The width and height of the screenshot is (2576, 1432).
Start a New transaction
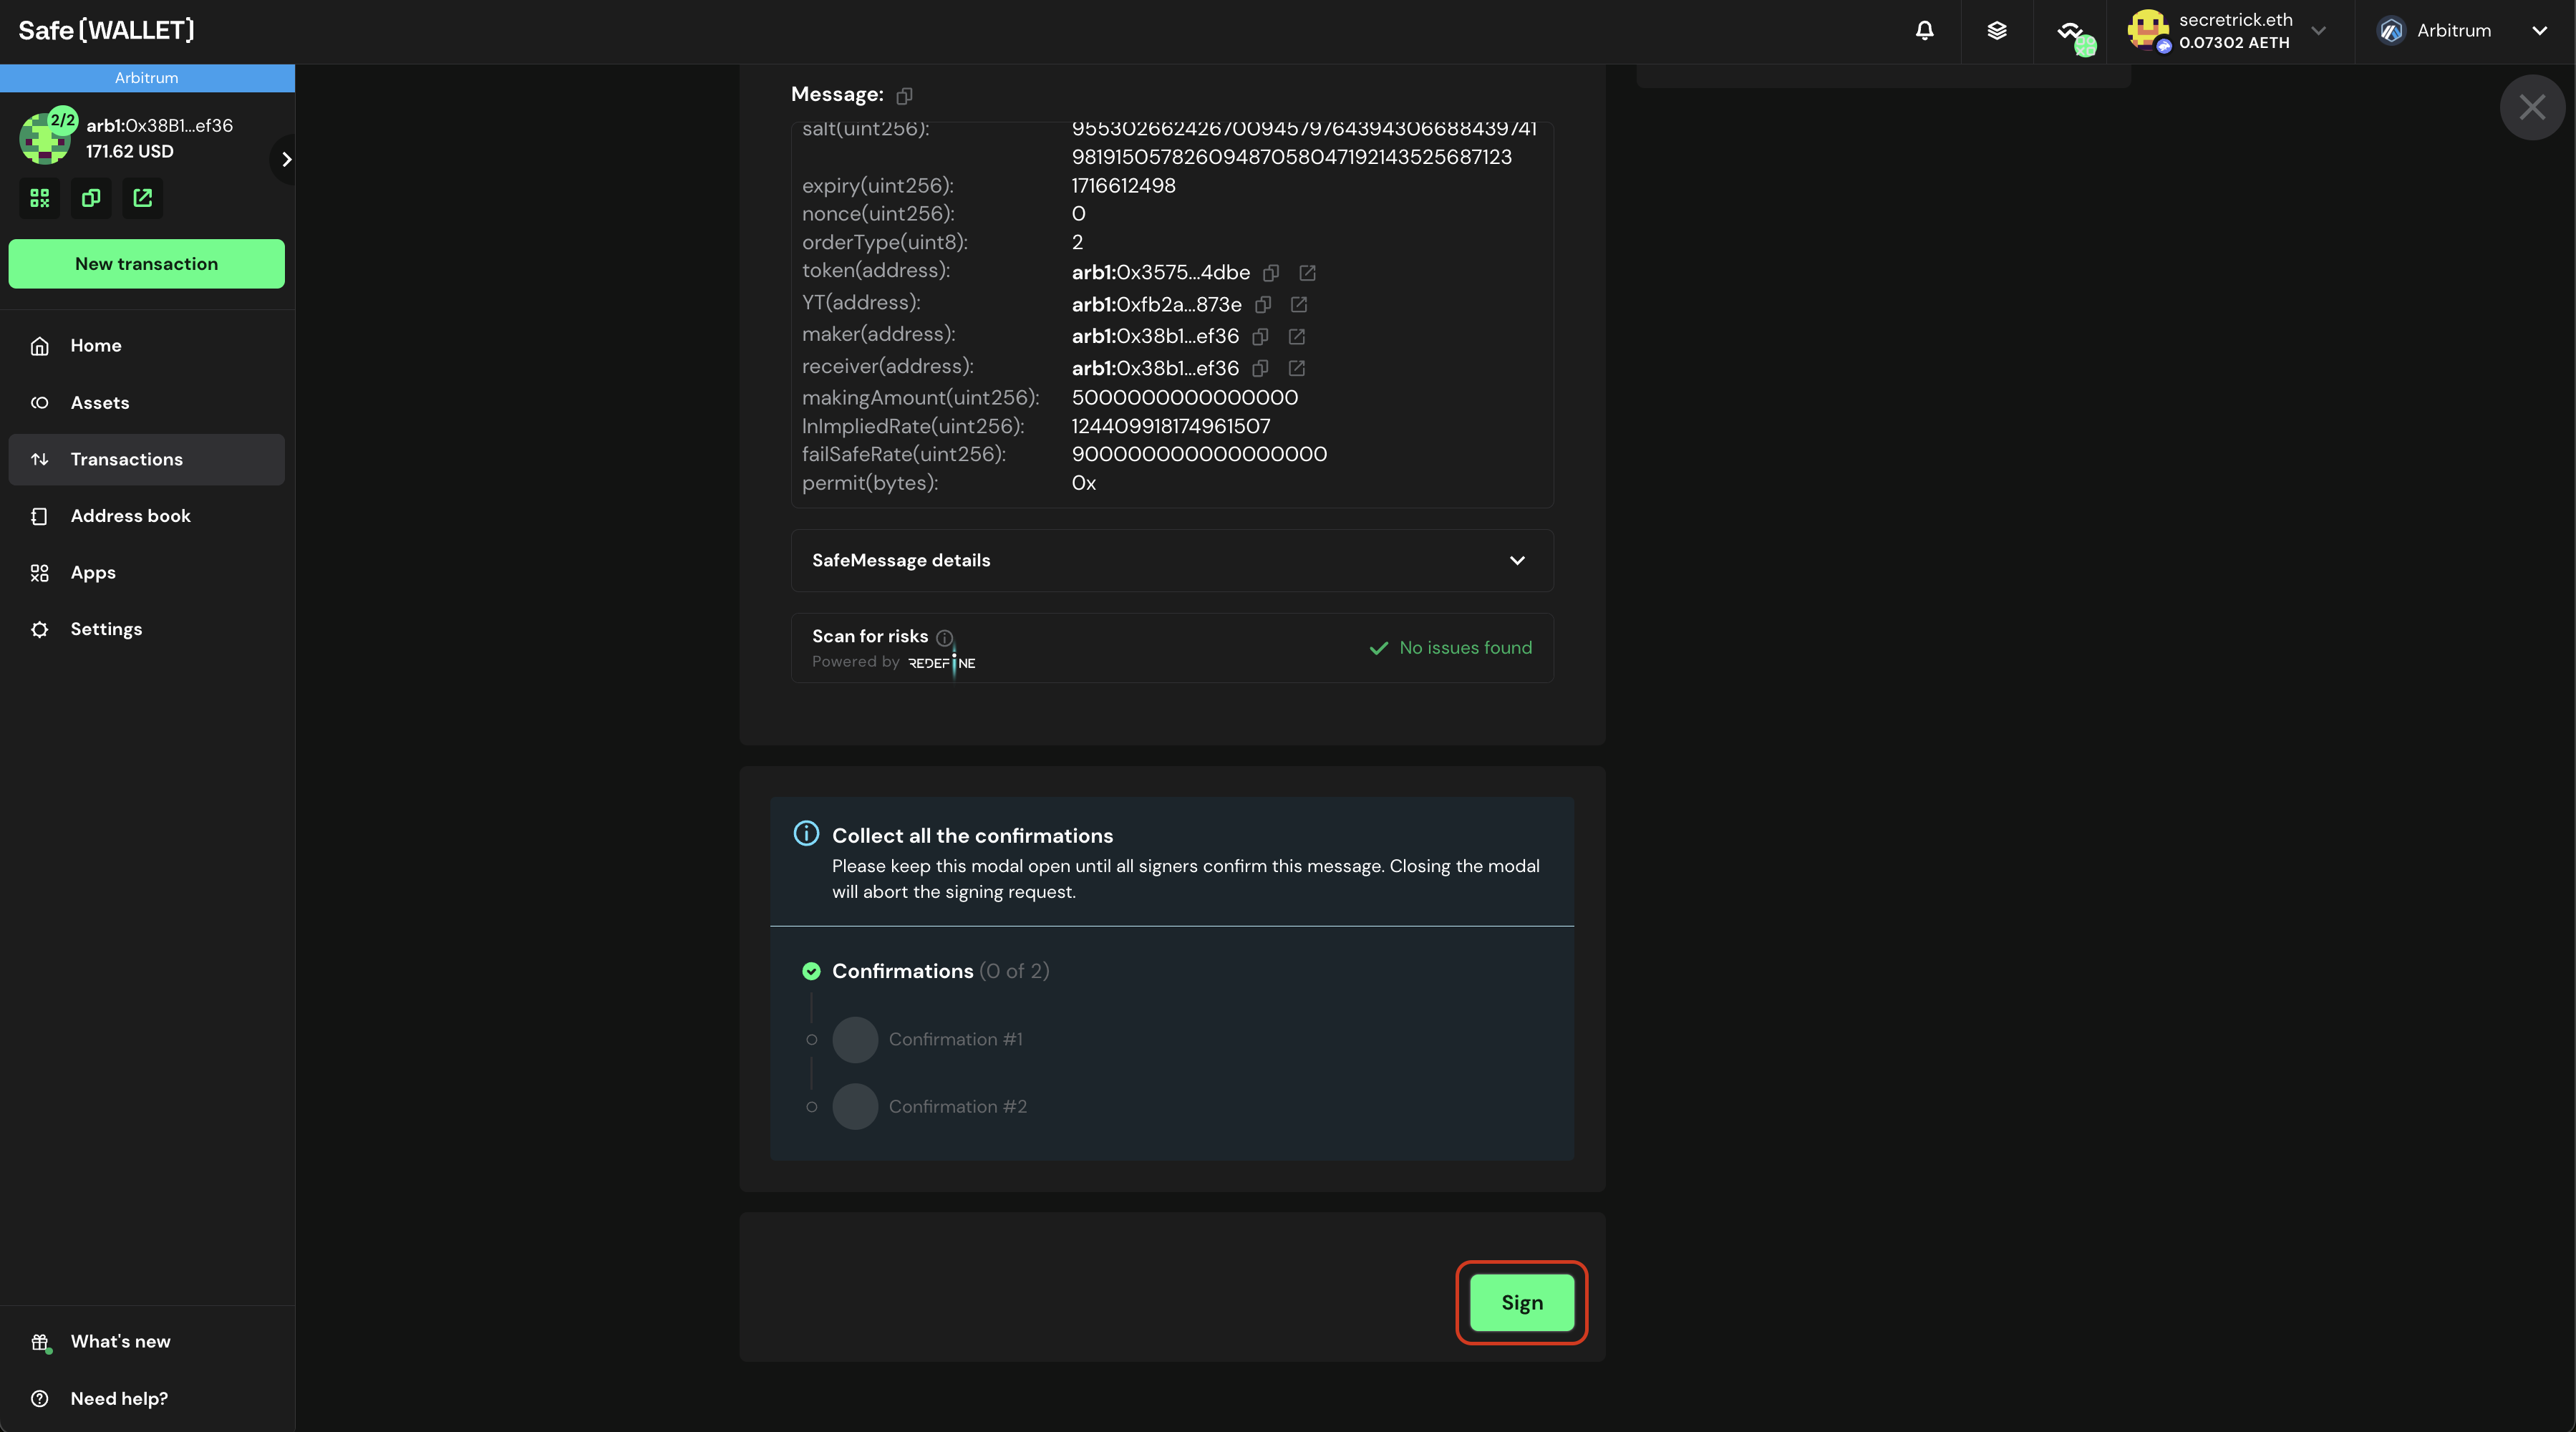(146, 264)
